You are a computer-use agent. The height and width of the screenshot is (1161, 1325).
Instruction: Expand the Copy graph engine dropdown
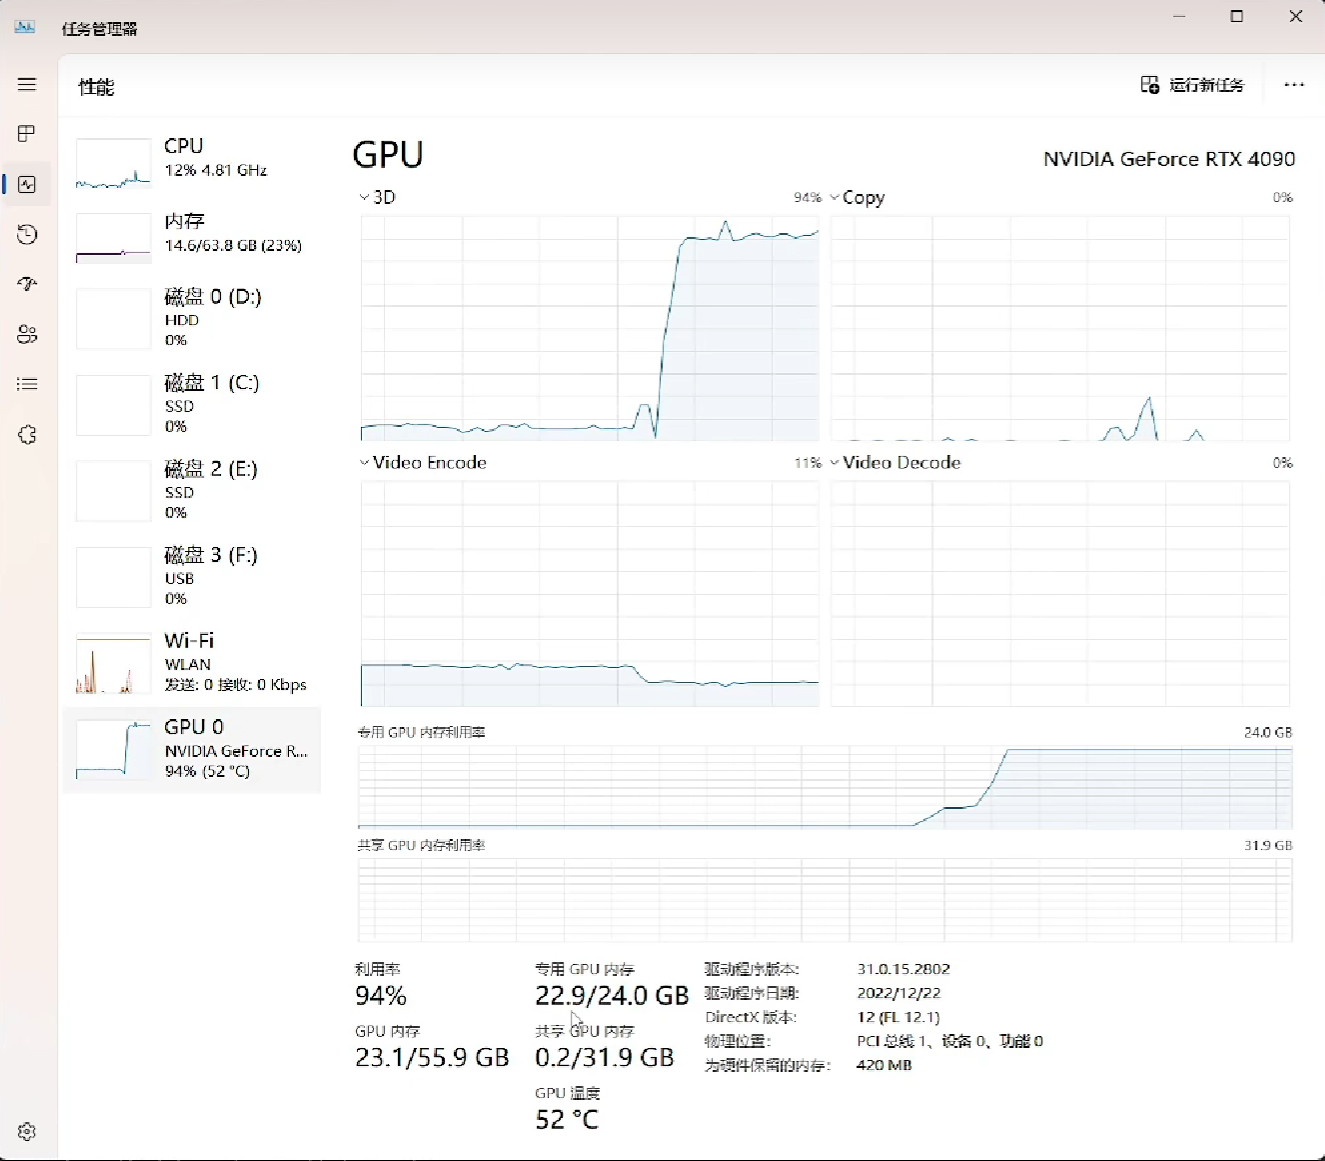858,198
